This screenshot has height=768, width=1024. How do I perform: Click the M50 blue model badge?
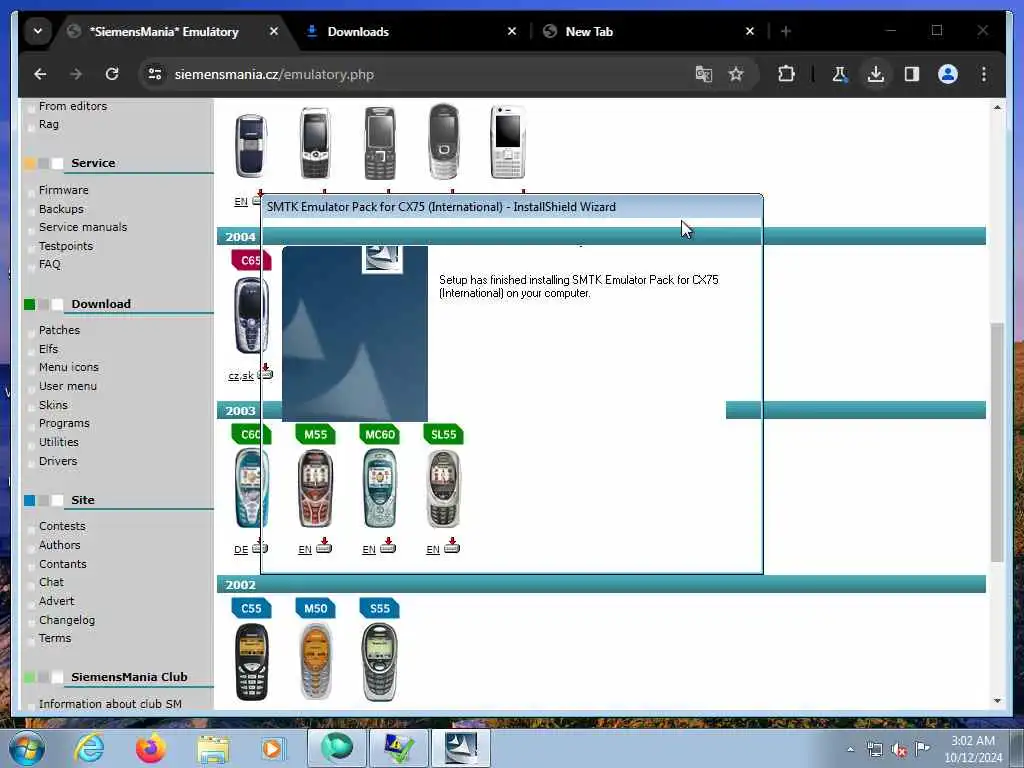[x=315, y=609]
